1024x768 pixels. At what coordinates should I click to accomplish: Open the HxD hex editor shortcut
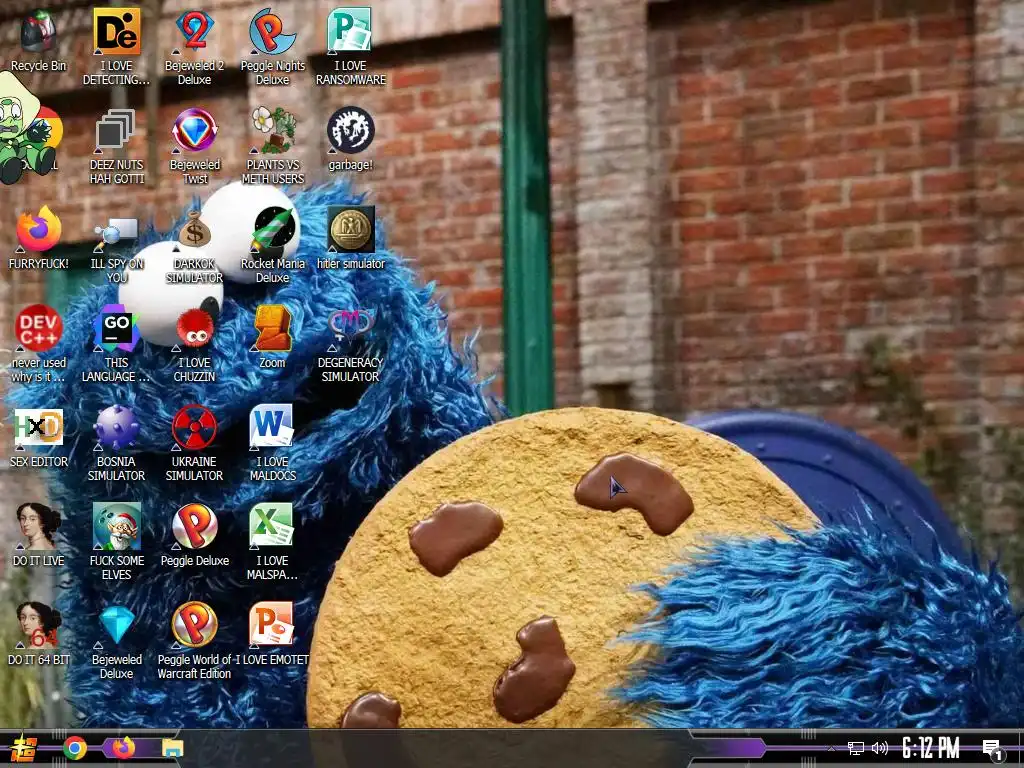tap(39, 427)
